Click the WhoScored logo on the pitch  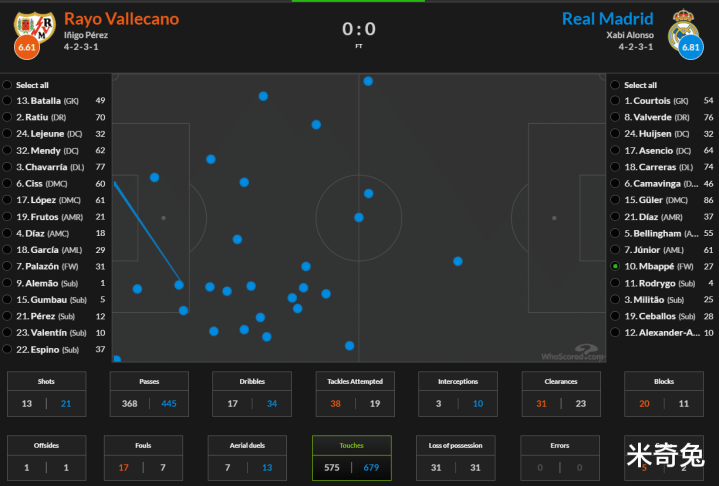572,353
